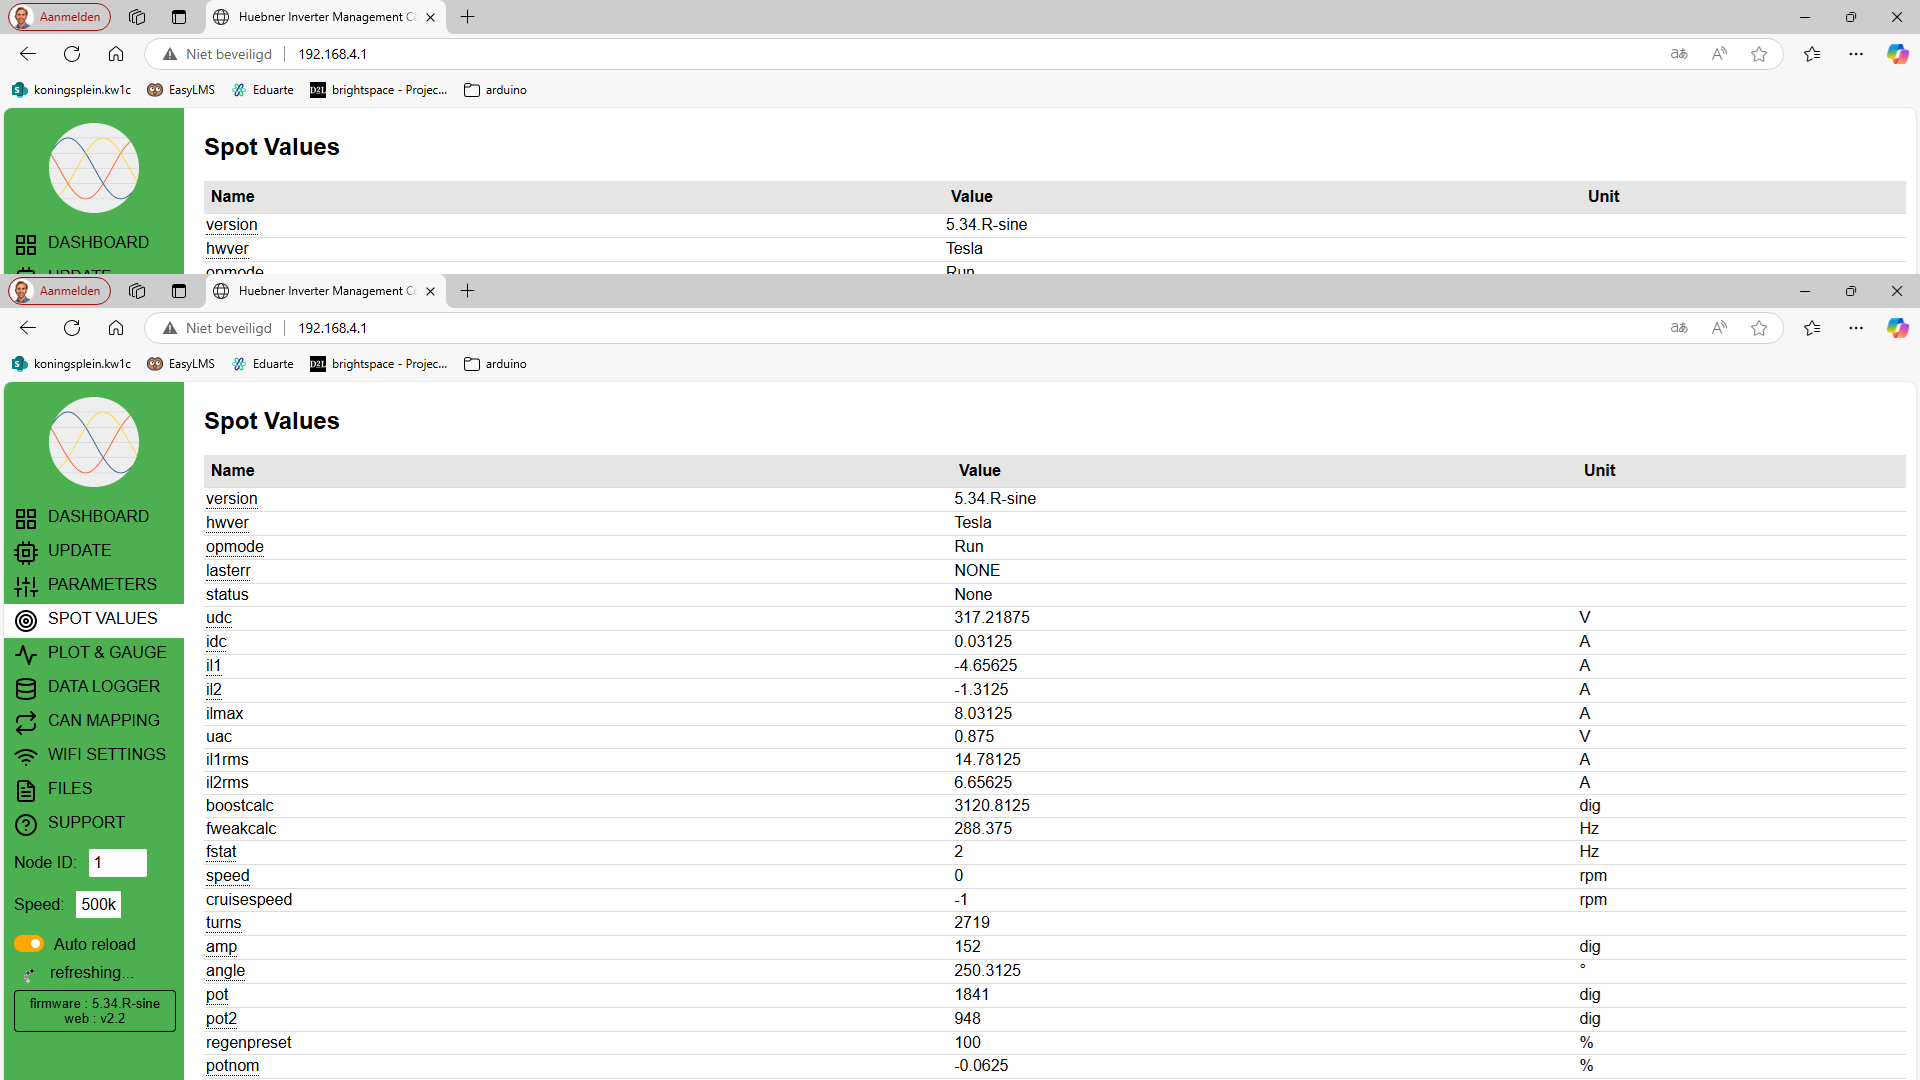Open the cruisespeed value link
This screenshot has height=1080, width=1920.
249,899
